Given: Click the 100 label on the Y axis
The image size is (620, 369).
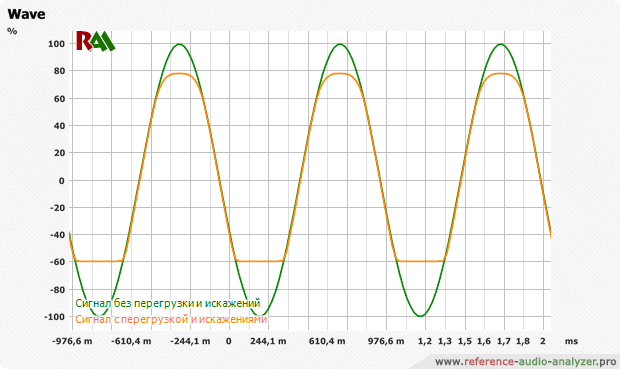Looking at the screenshot, I should pyautogui.click(x=57, y=44).
